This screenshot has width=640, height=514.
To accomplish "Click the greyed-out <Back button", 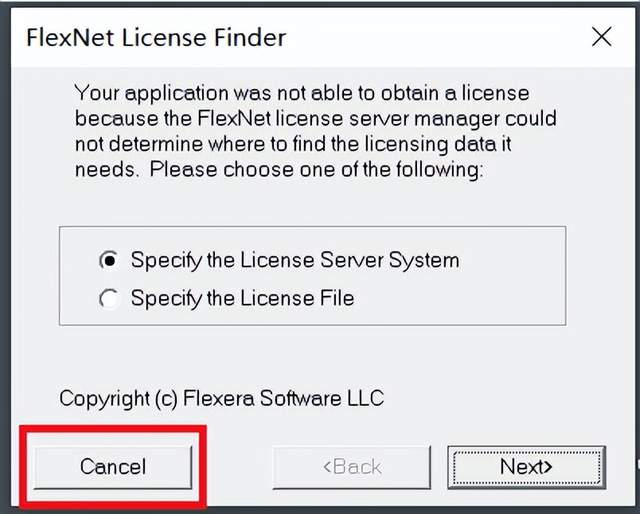I will pyautogui.click(x=351, y=467).
